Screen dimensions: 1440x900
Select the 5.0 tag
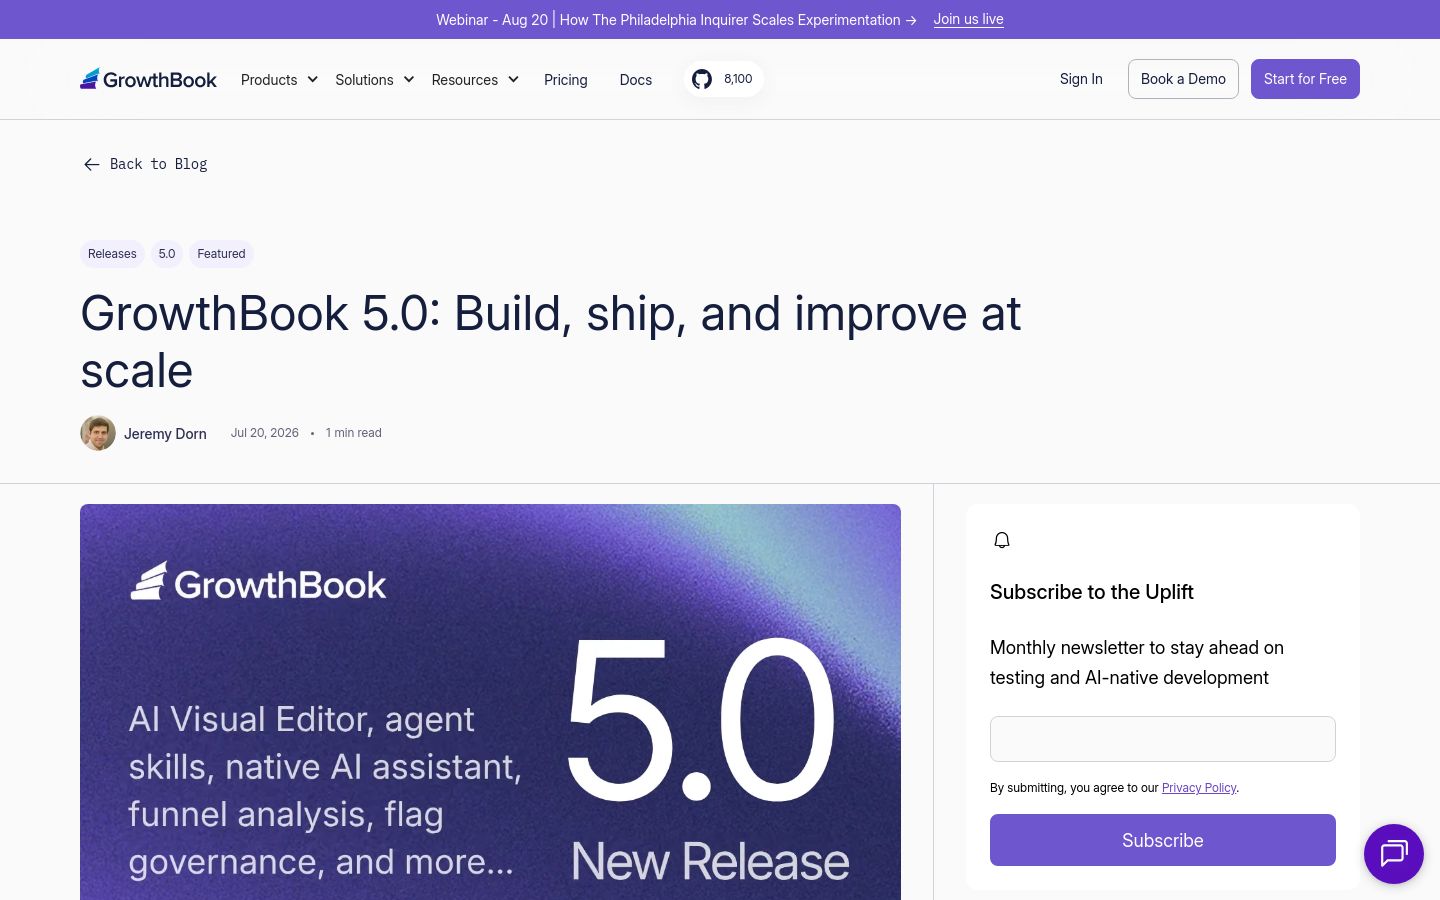(167, 254)
